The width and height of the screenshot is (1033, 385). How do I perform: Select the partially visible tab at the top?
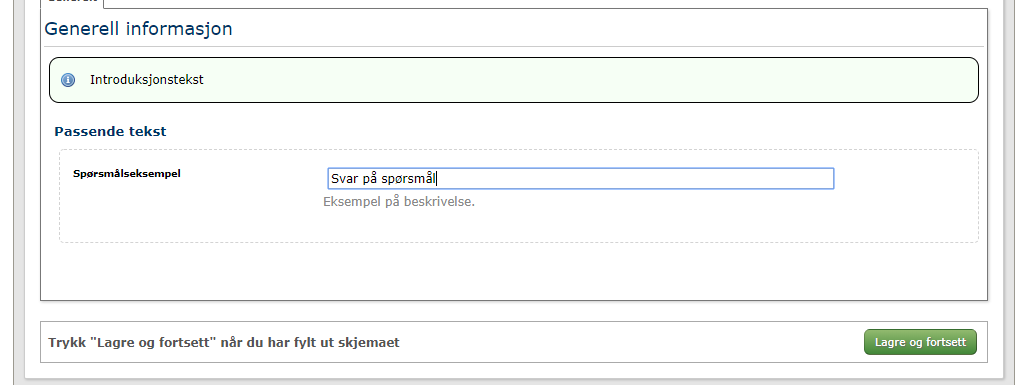click(72, 3)
